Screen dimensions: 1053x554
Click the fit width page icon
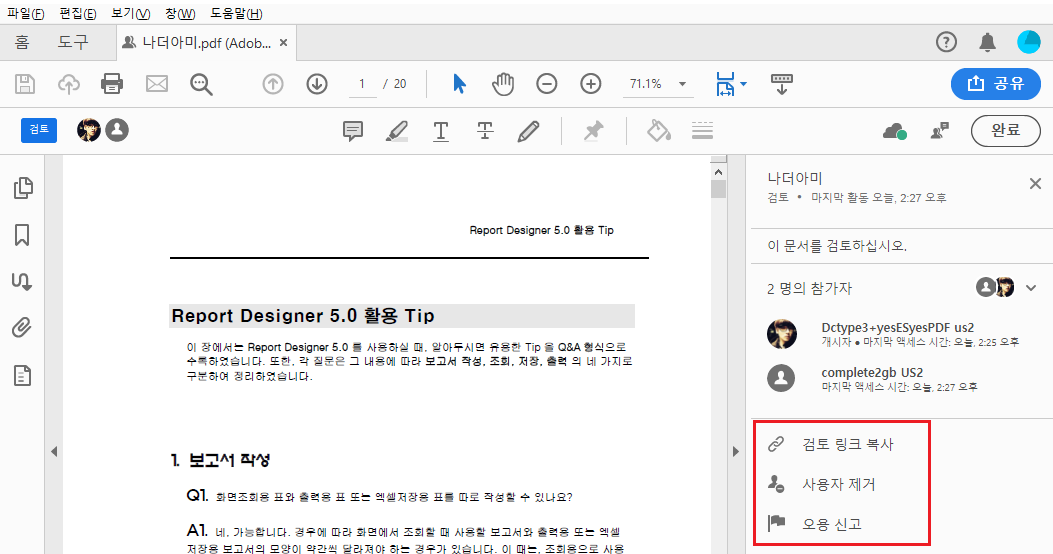click(x=725, y=85)
